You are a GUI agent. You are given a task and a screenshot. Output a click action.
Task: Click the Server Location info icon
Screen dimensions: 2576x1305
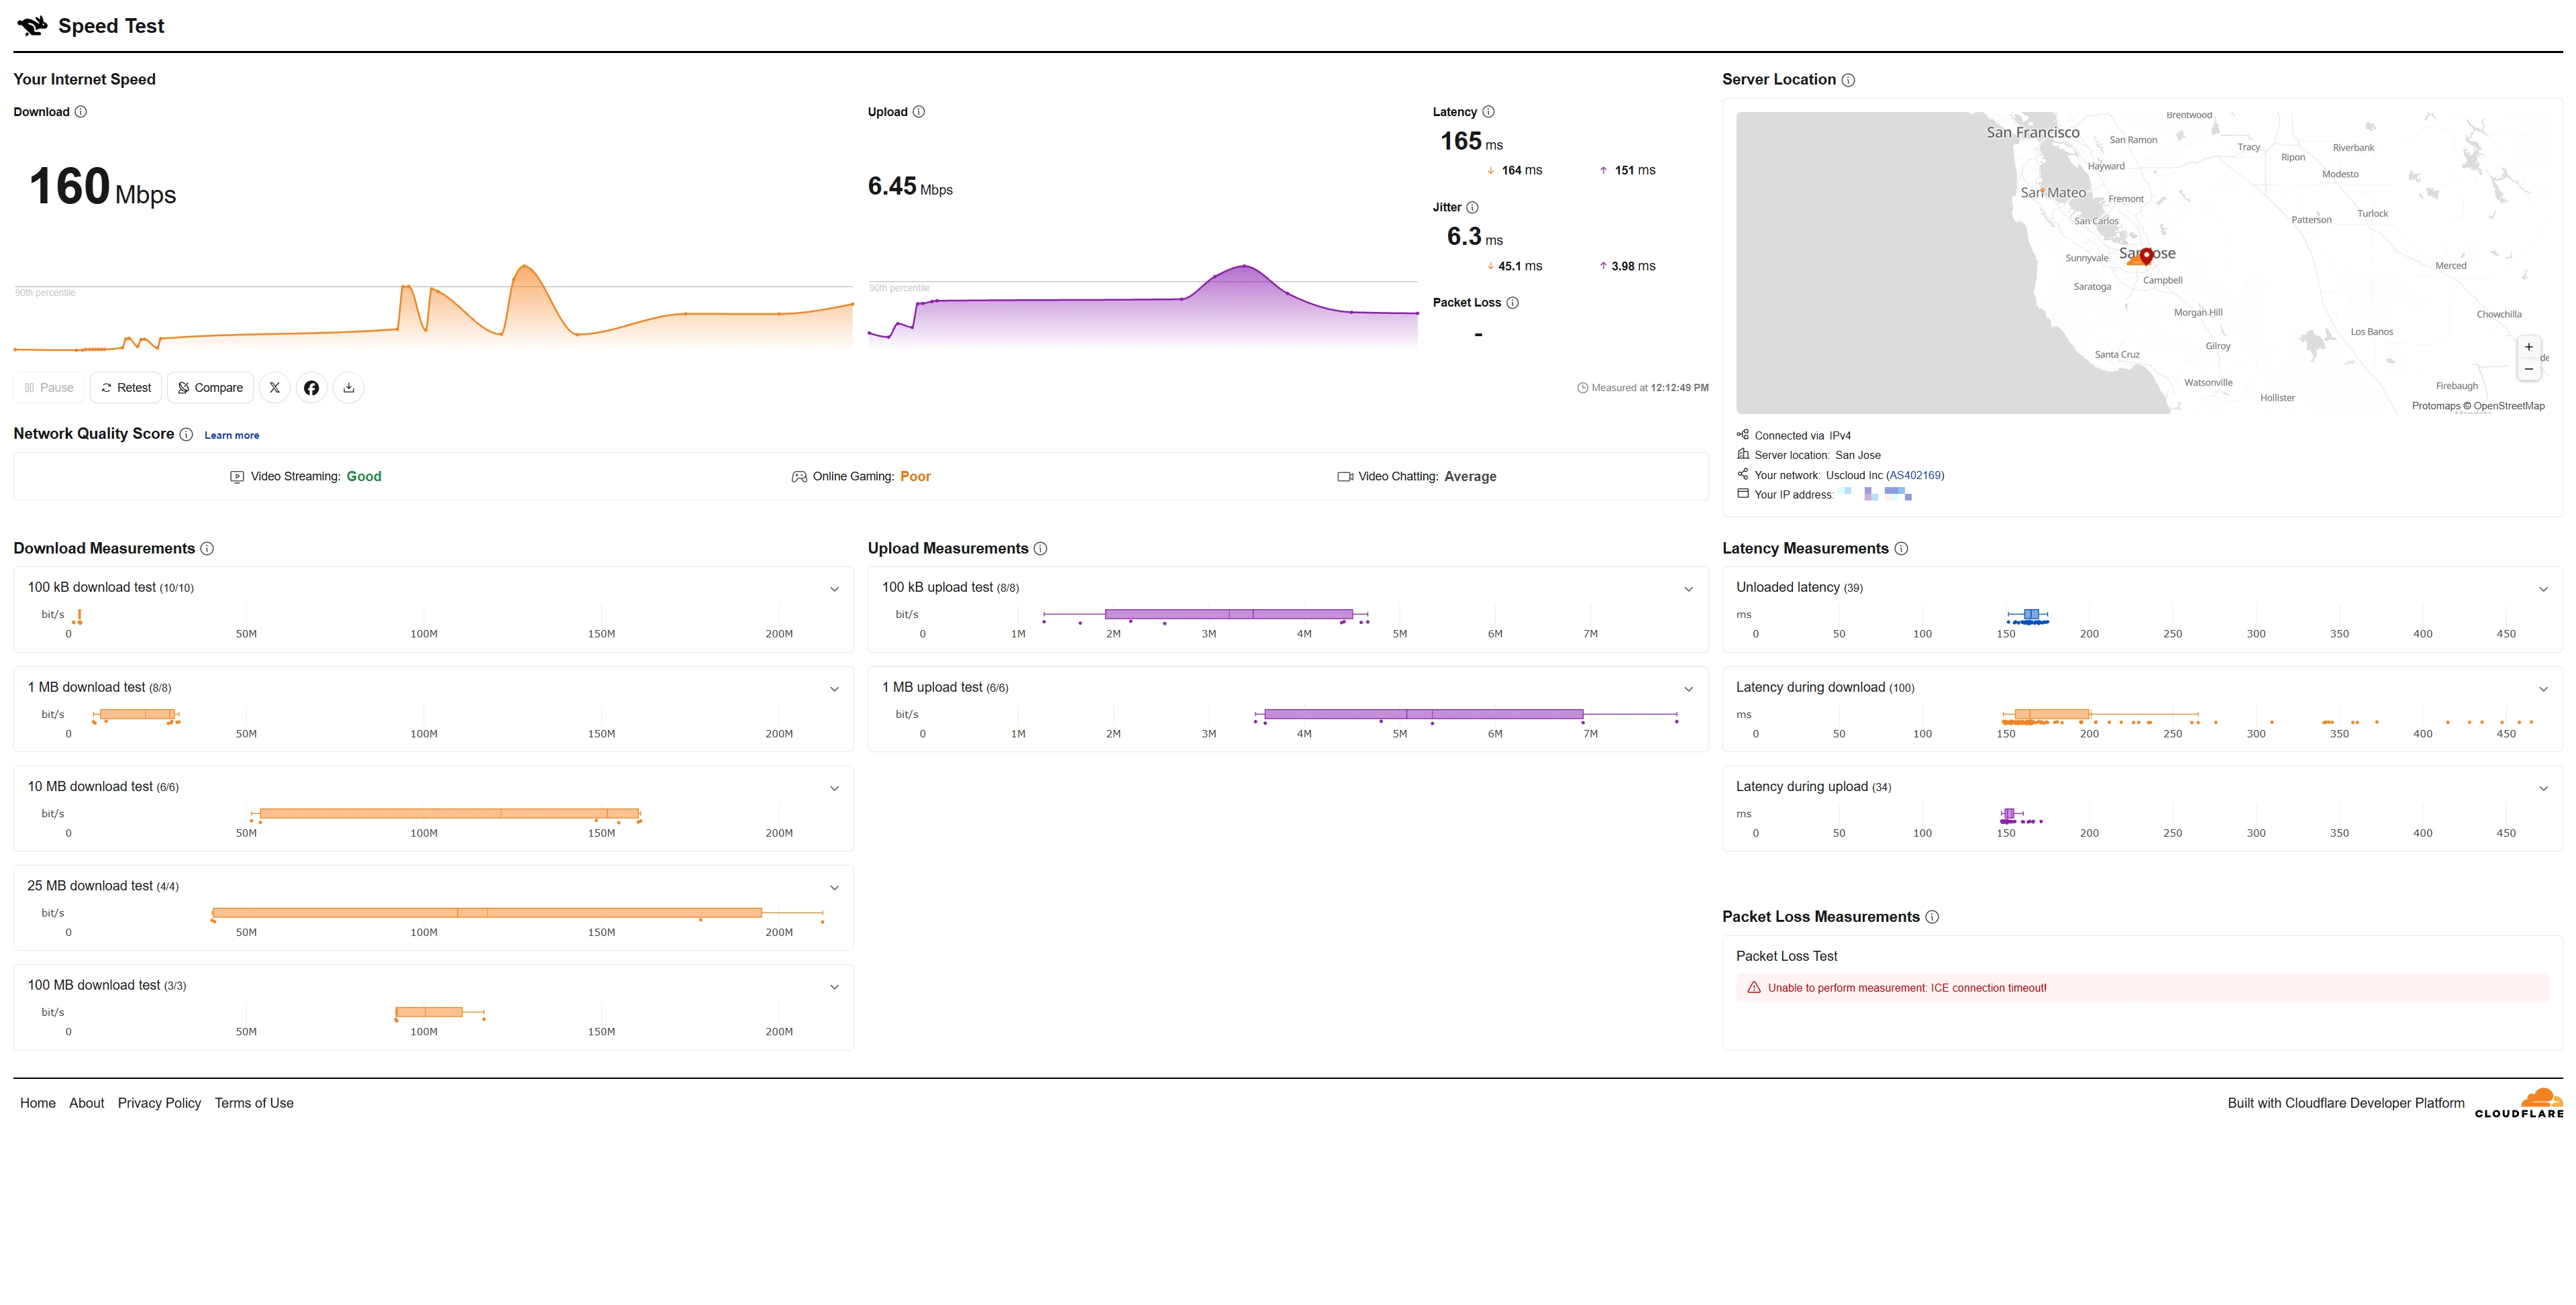click(x=1848, y=80)
